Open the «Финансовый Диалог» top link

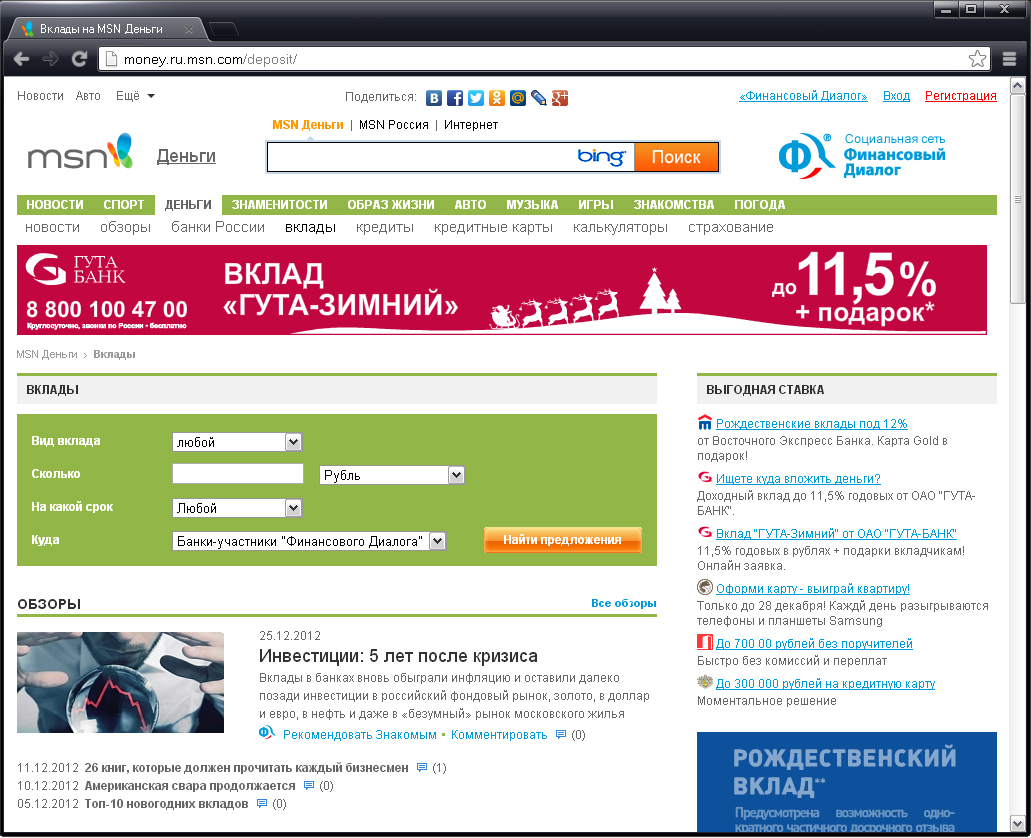pyautogui.click(x=803, y=96)
